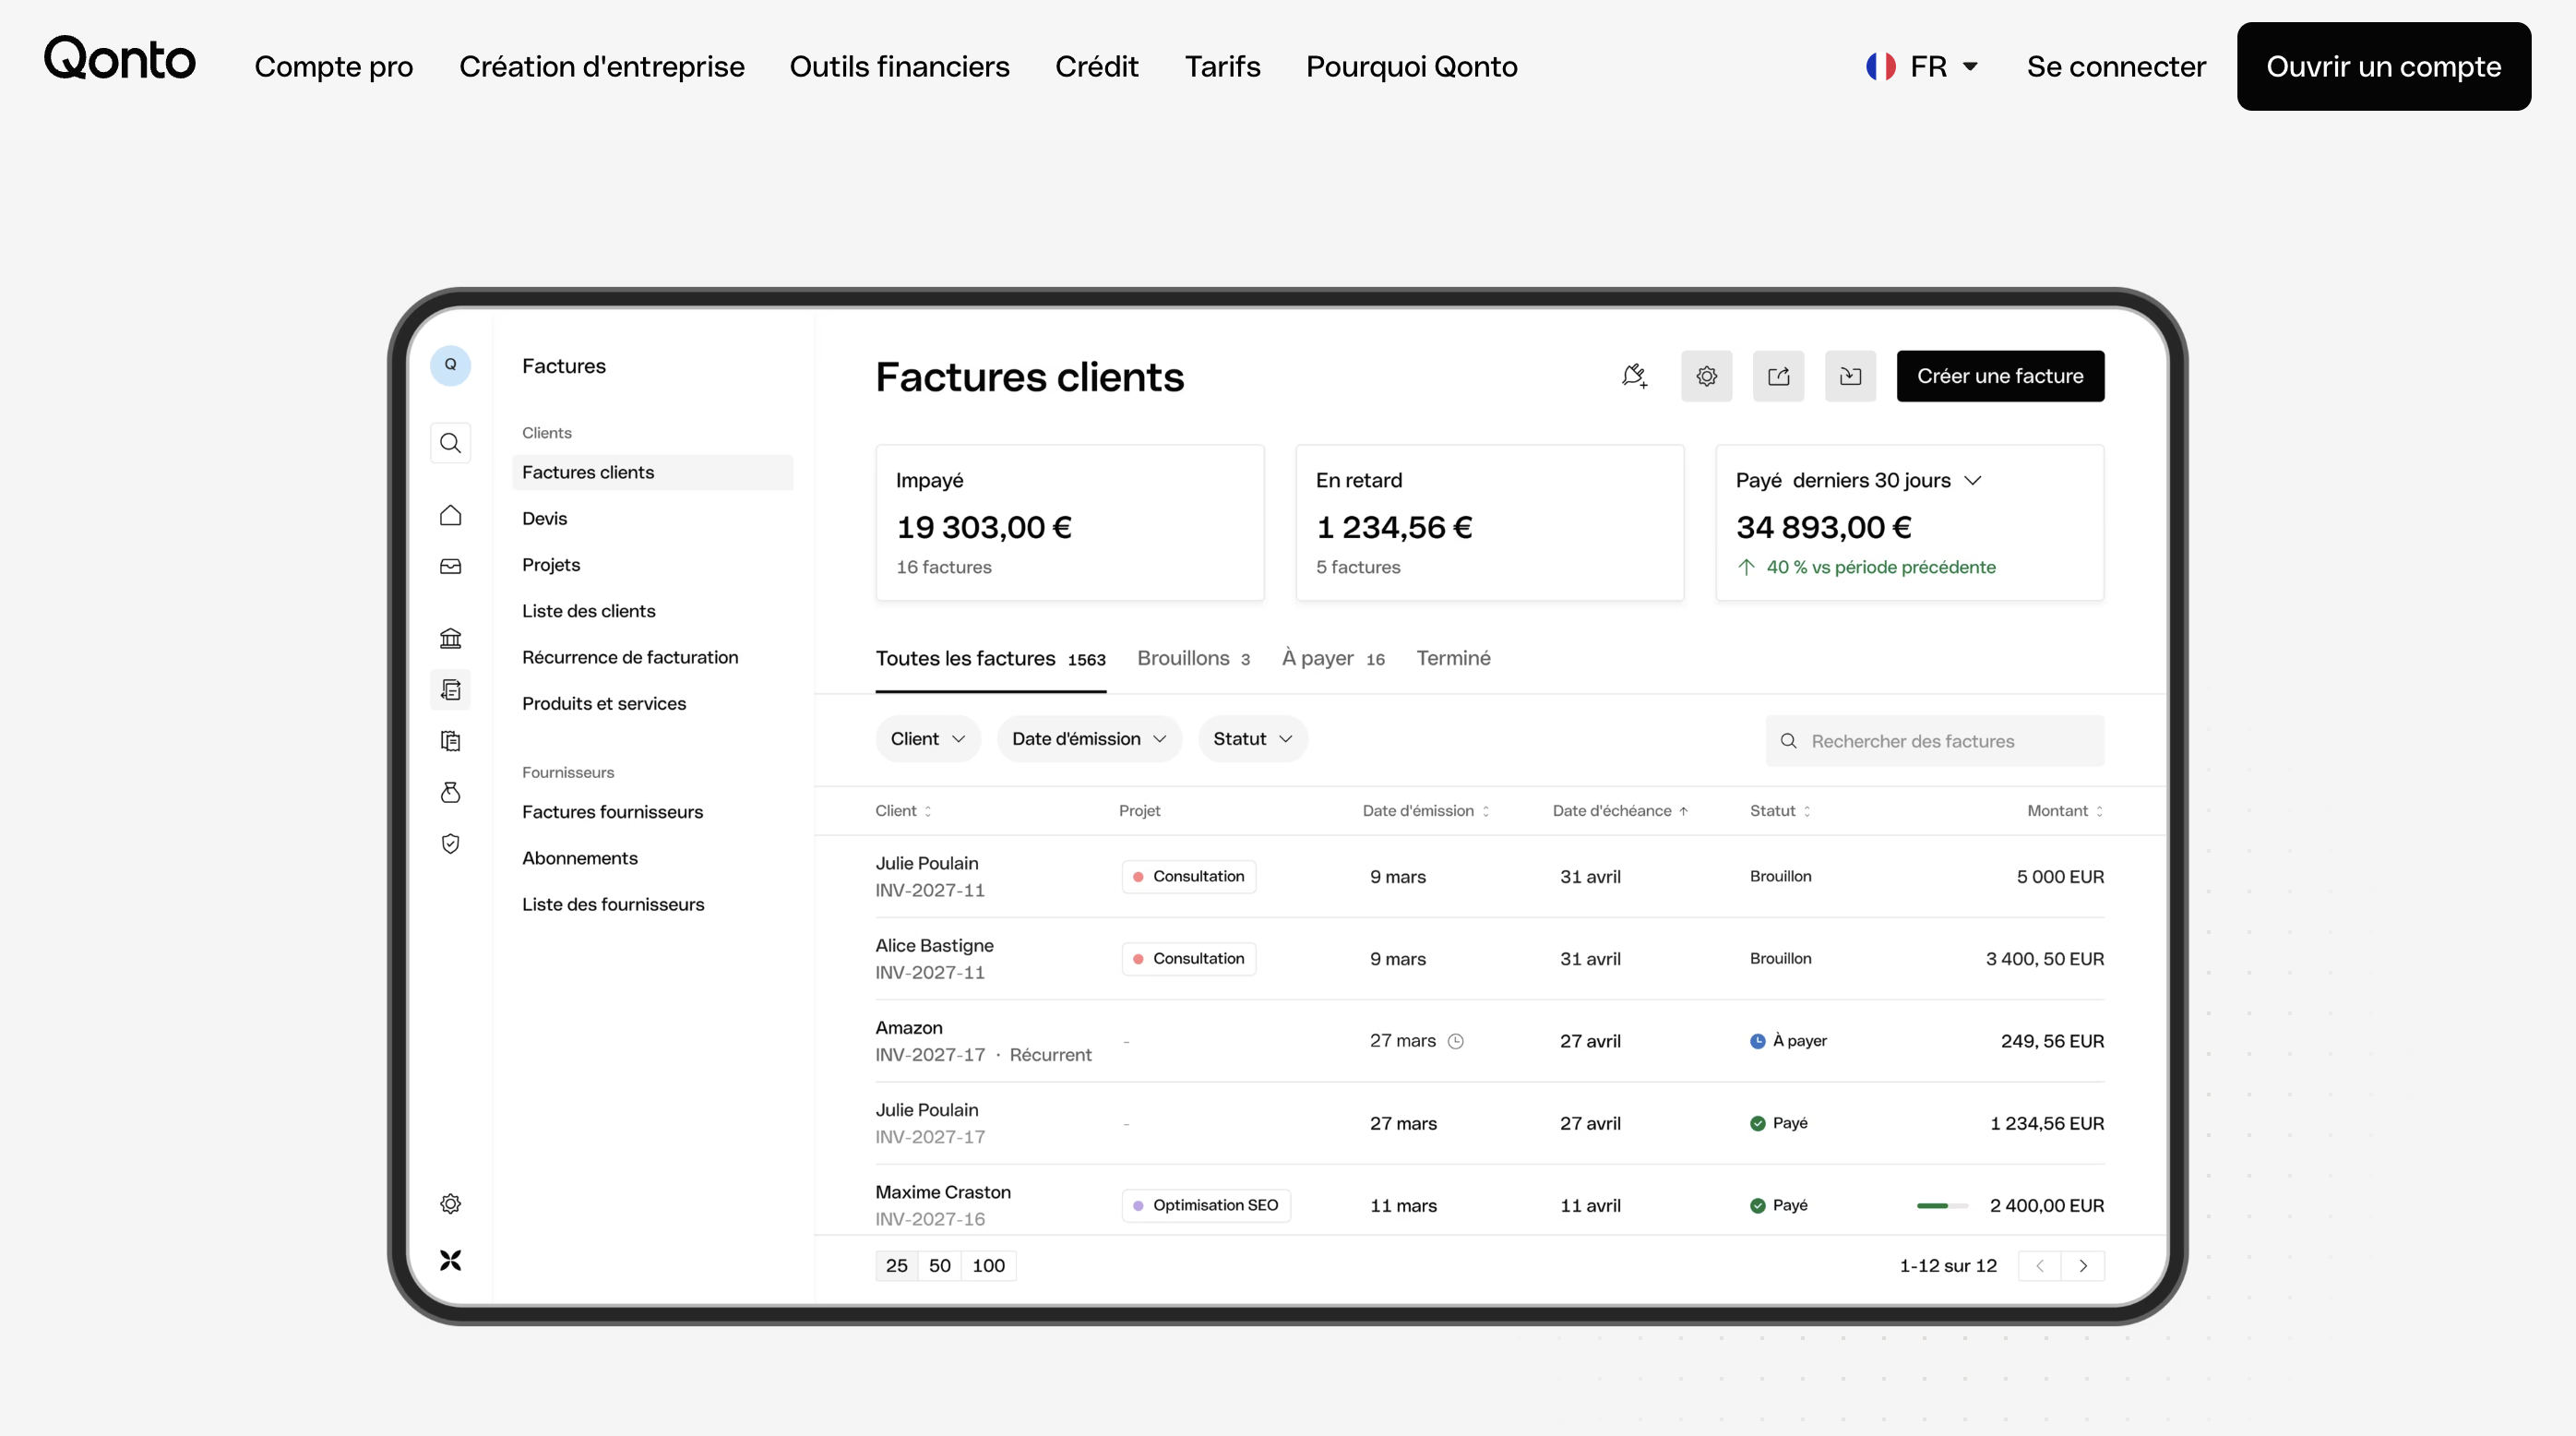The height and width of the screenshot is (1436, 2576).
Task: Click the X-shaped icon at sidebar bottom
Action: click(x=450, y=1260)
